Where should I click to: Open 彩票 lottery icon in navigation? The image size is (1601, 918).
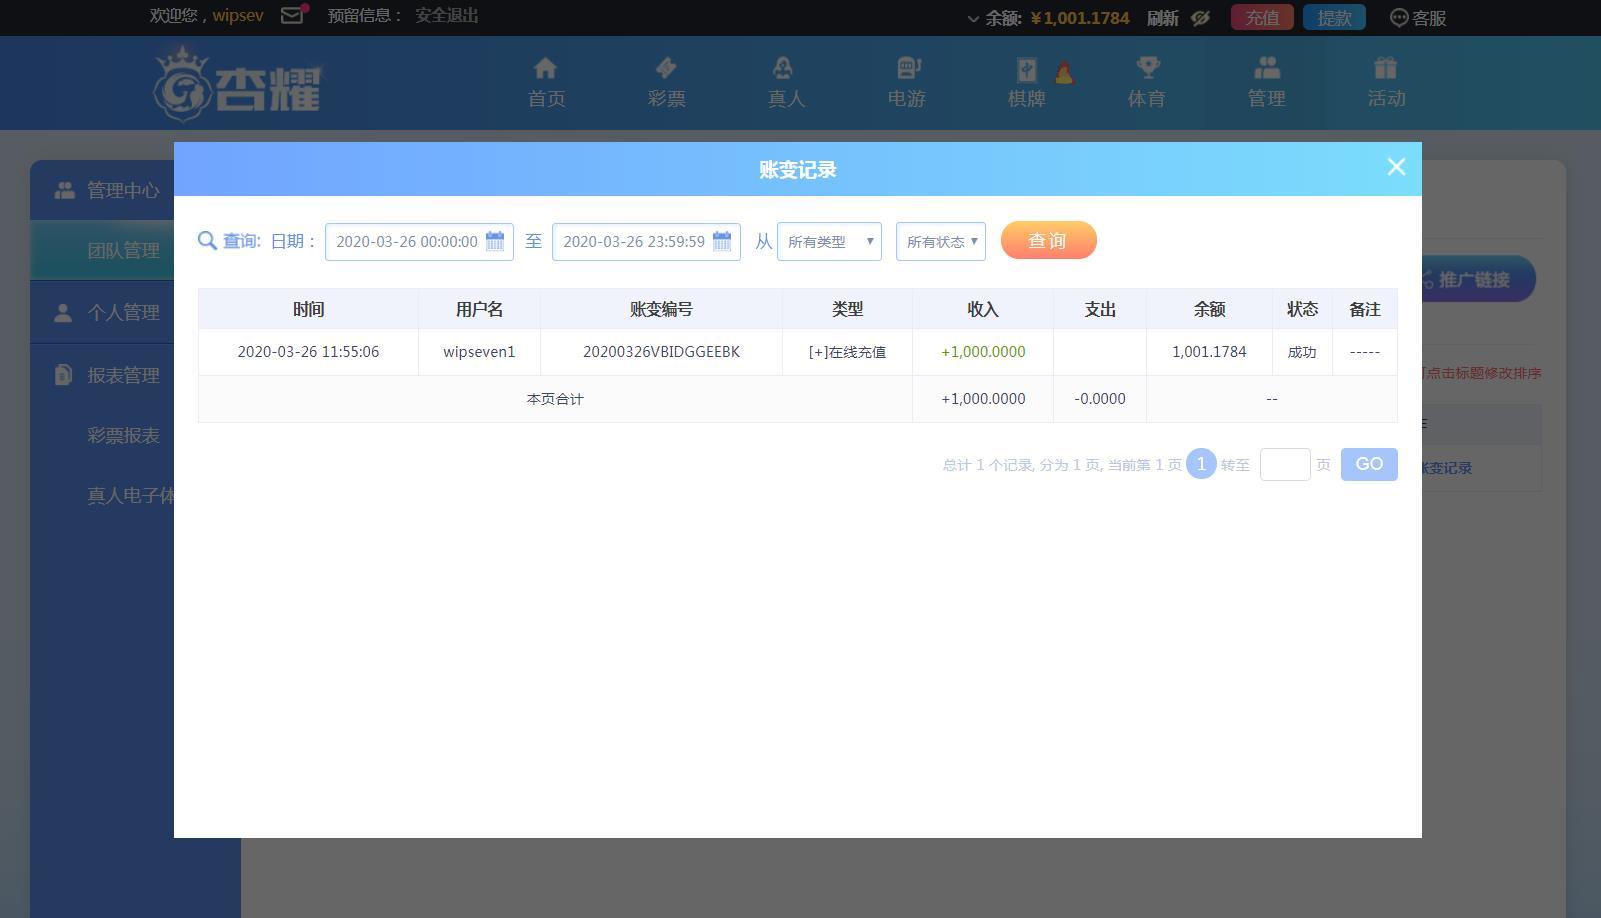pos(666,69)
